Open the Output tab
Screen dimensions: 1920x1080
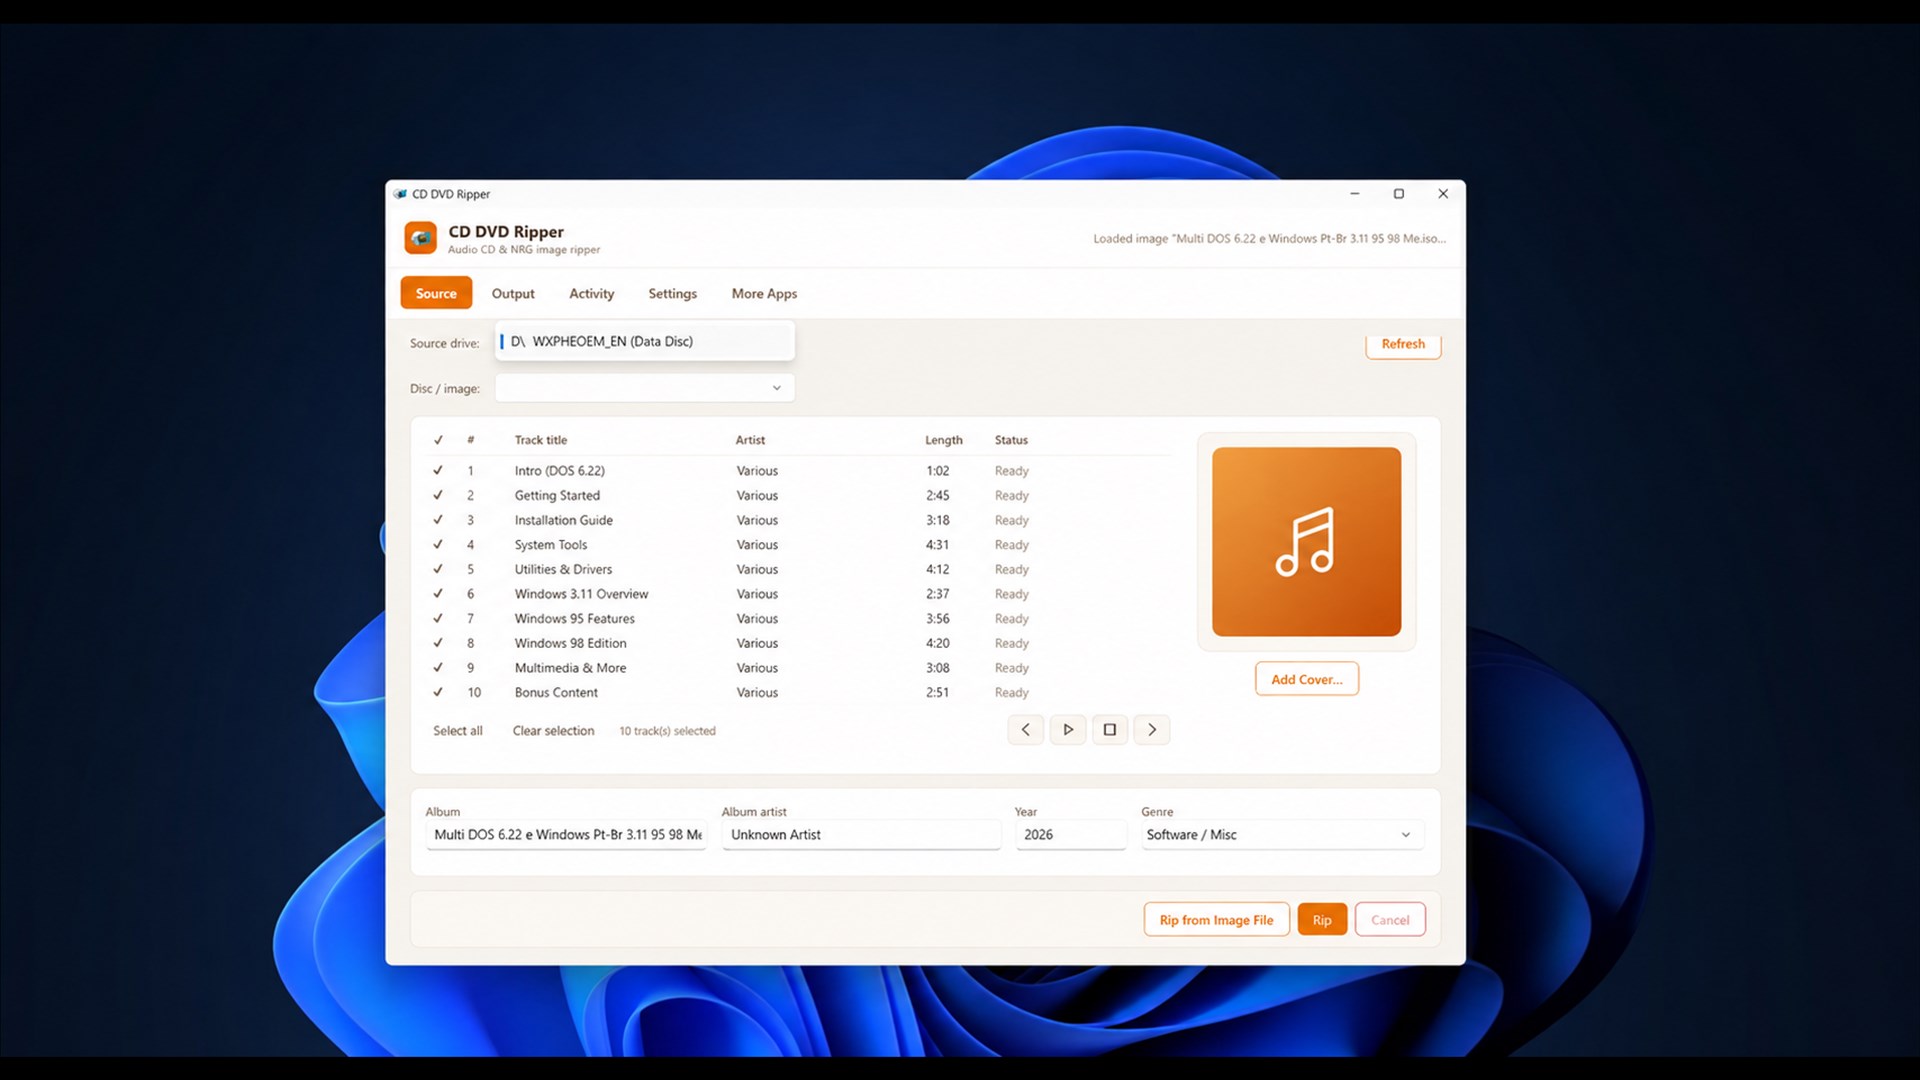pos(513,293)
